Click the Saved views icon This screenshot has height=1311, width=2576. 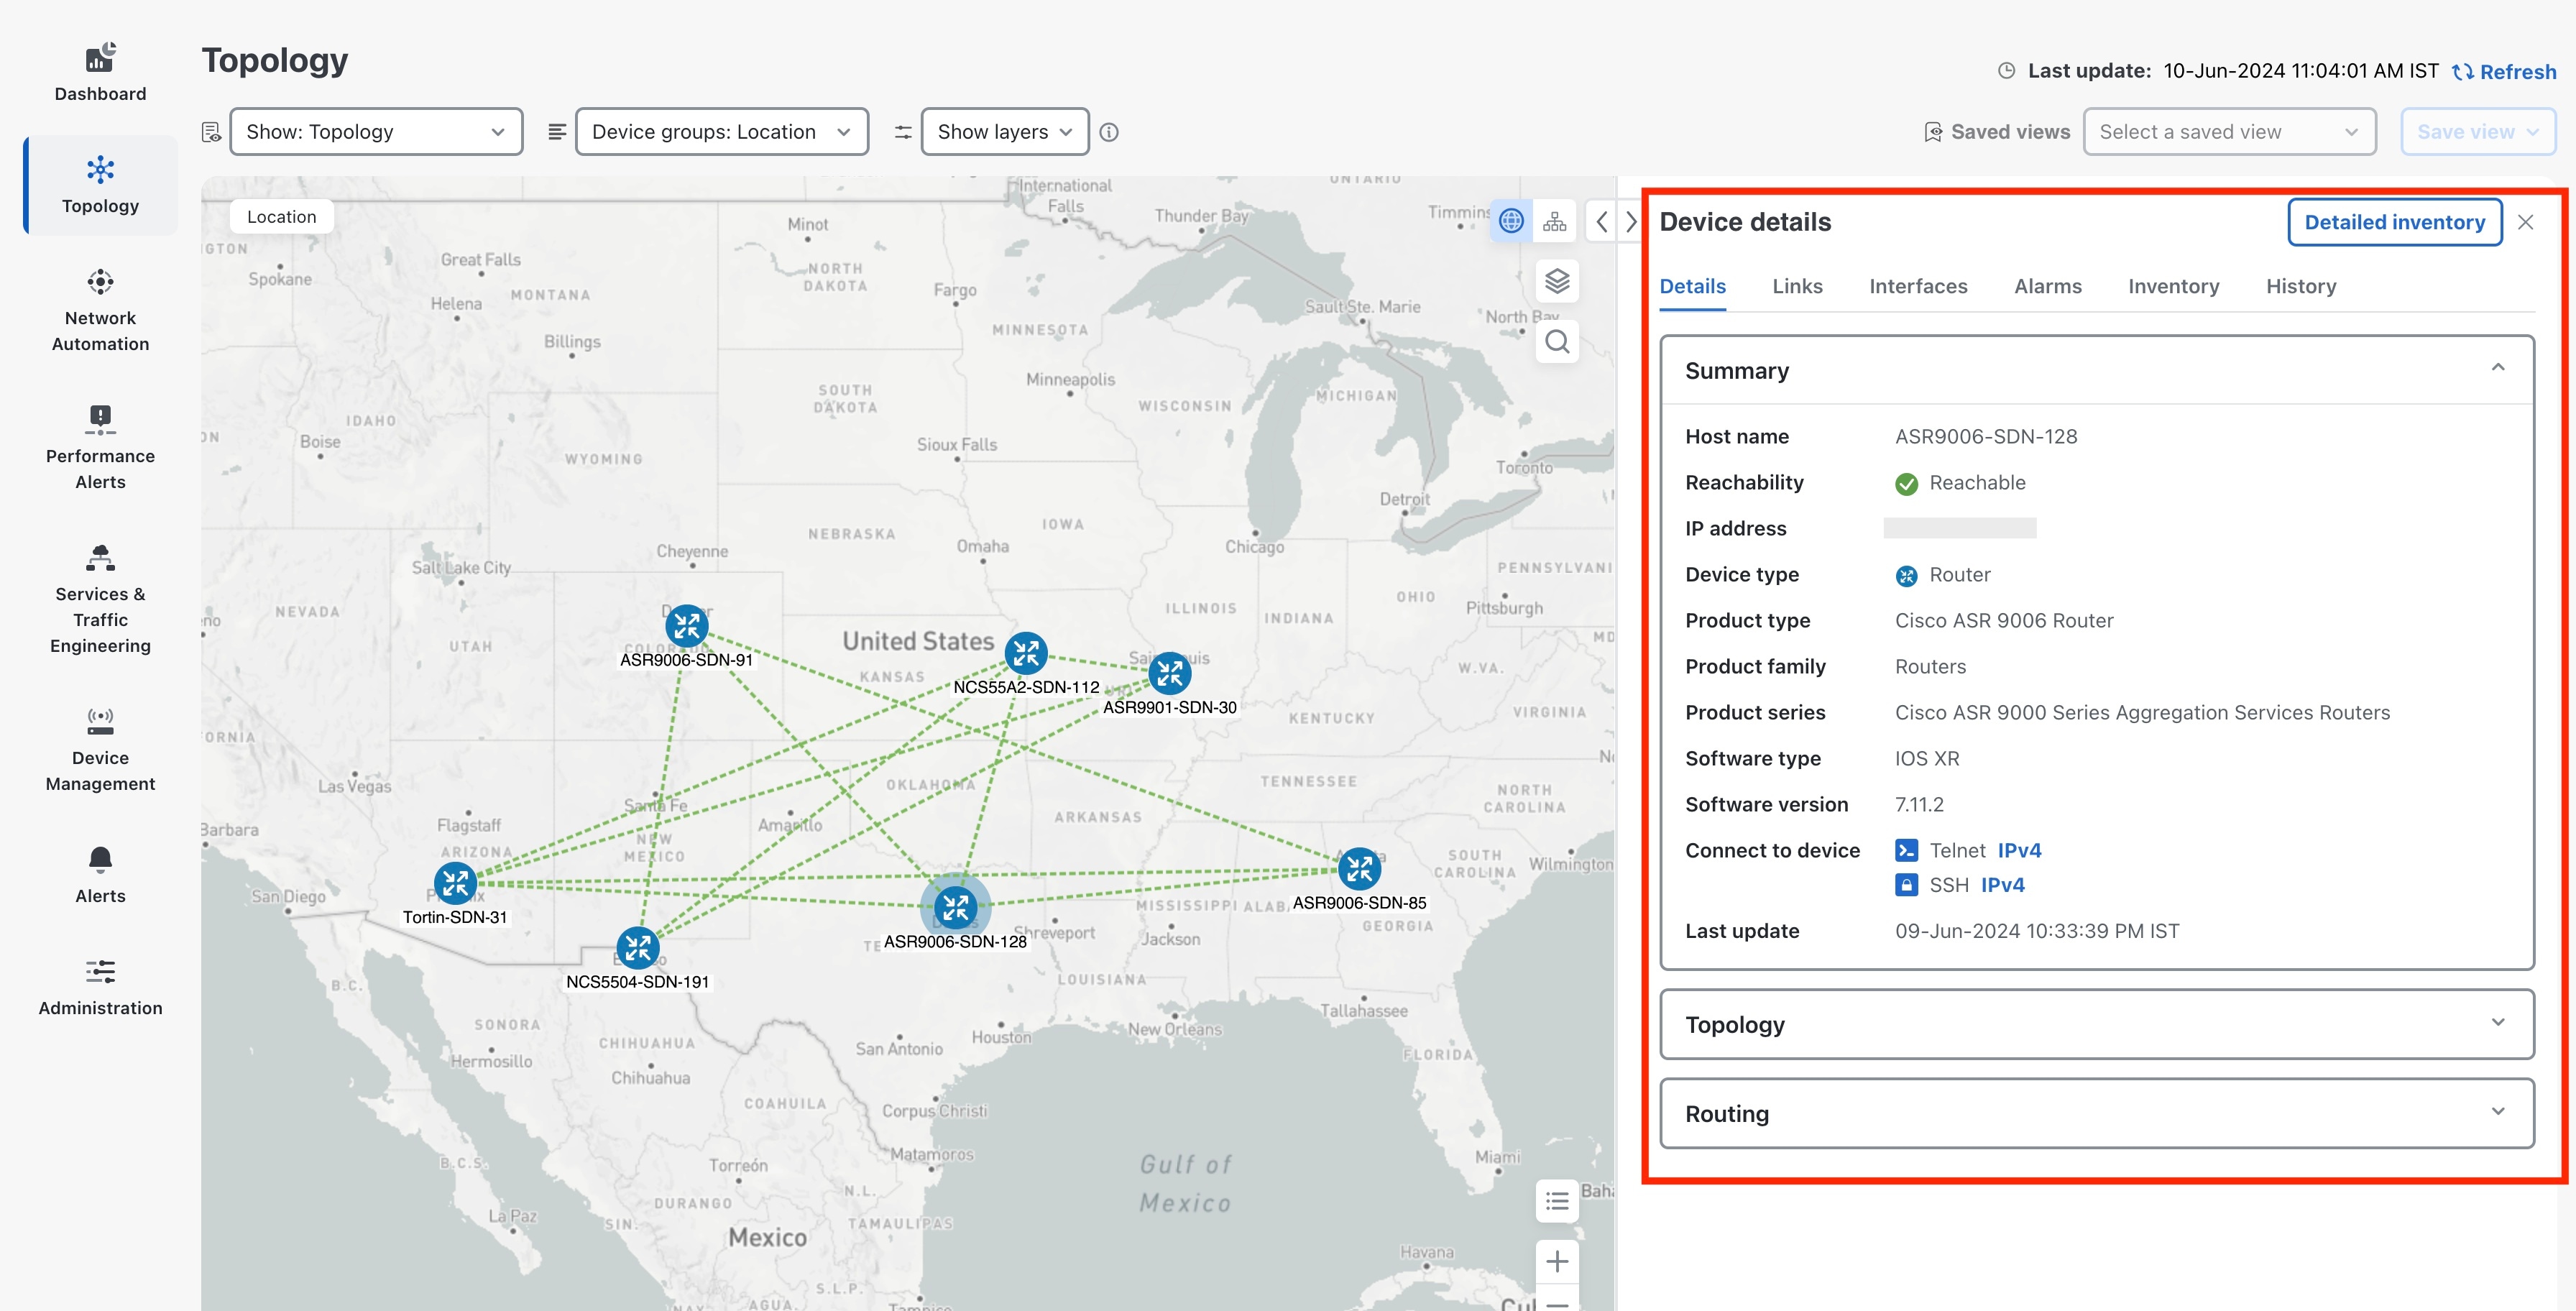coord(1933,132)
